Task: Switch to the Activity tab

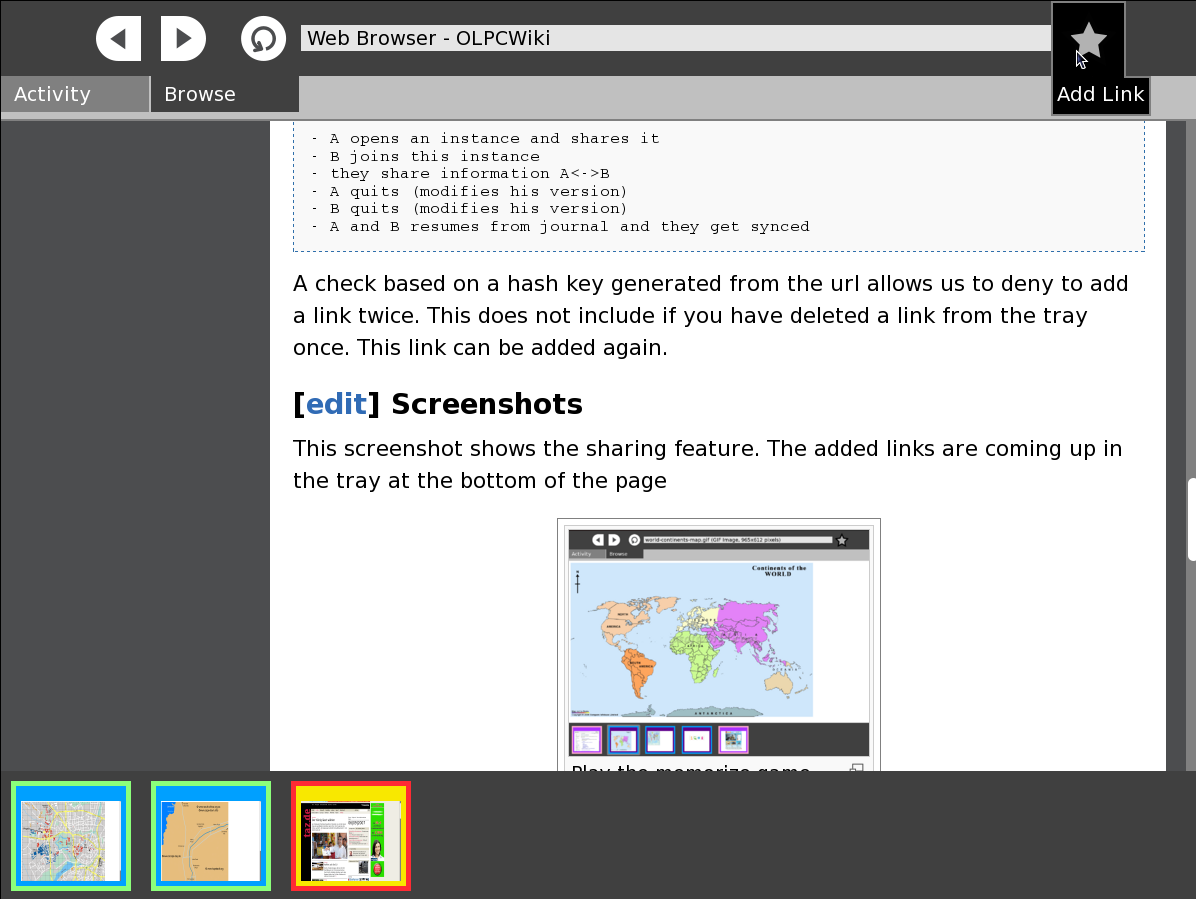Action: [x=75, y=94]
